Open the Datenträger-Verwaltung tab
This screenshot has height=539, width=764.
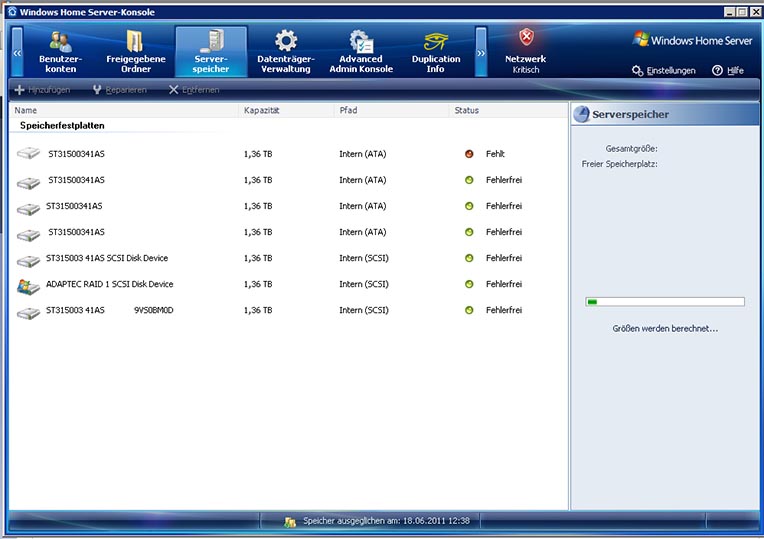(286, 52)
